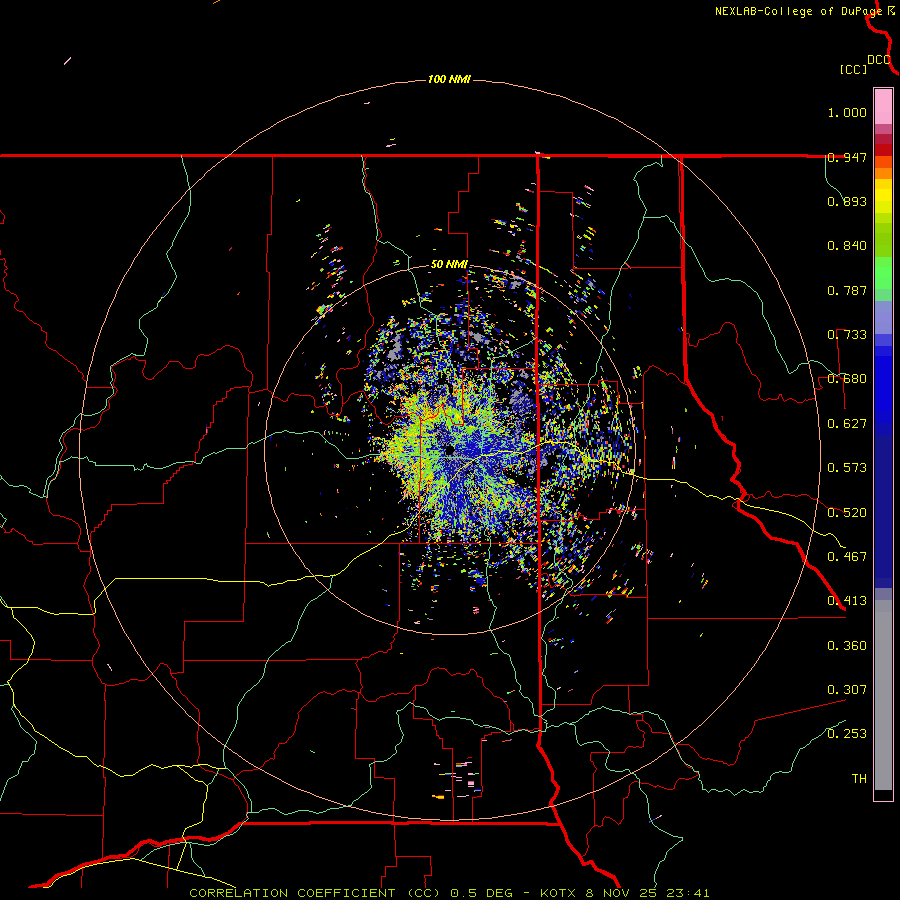Click the 0.307 scale value
The image size is (900, 900).
847,690
